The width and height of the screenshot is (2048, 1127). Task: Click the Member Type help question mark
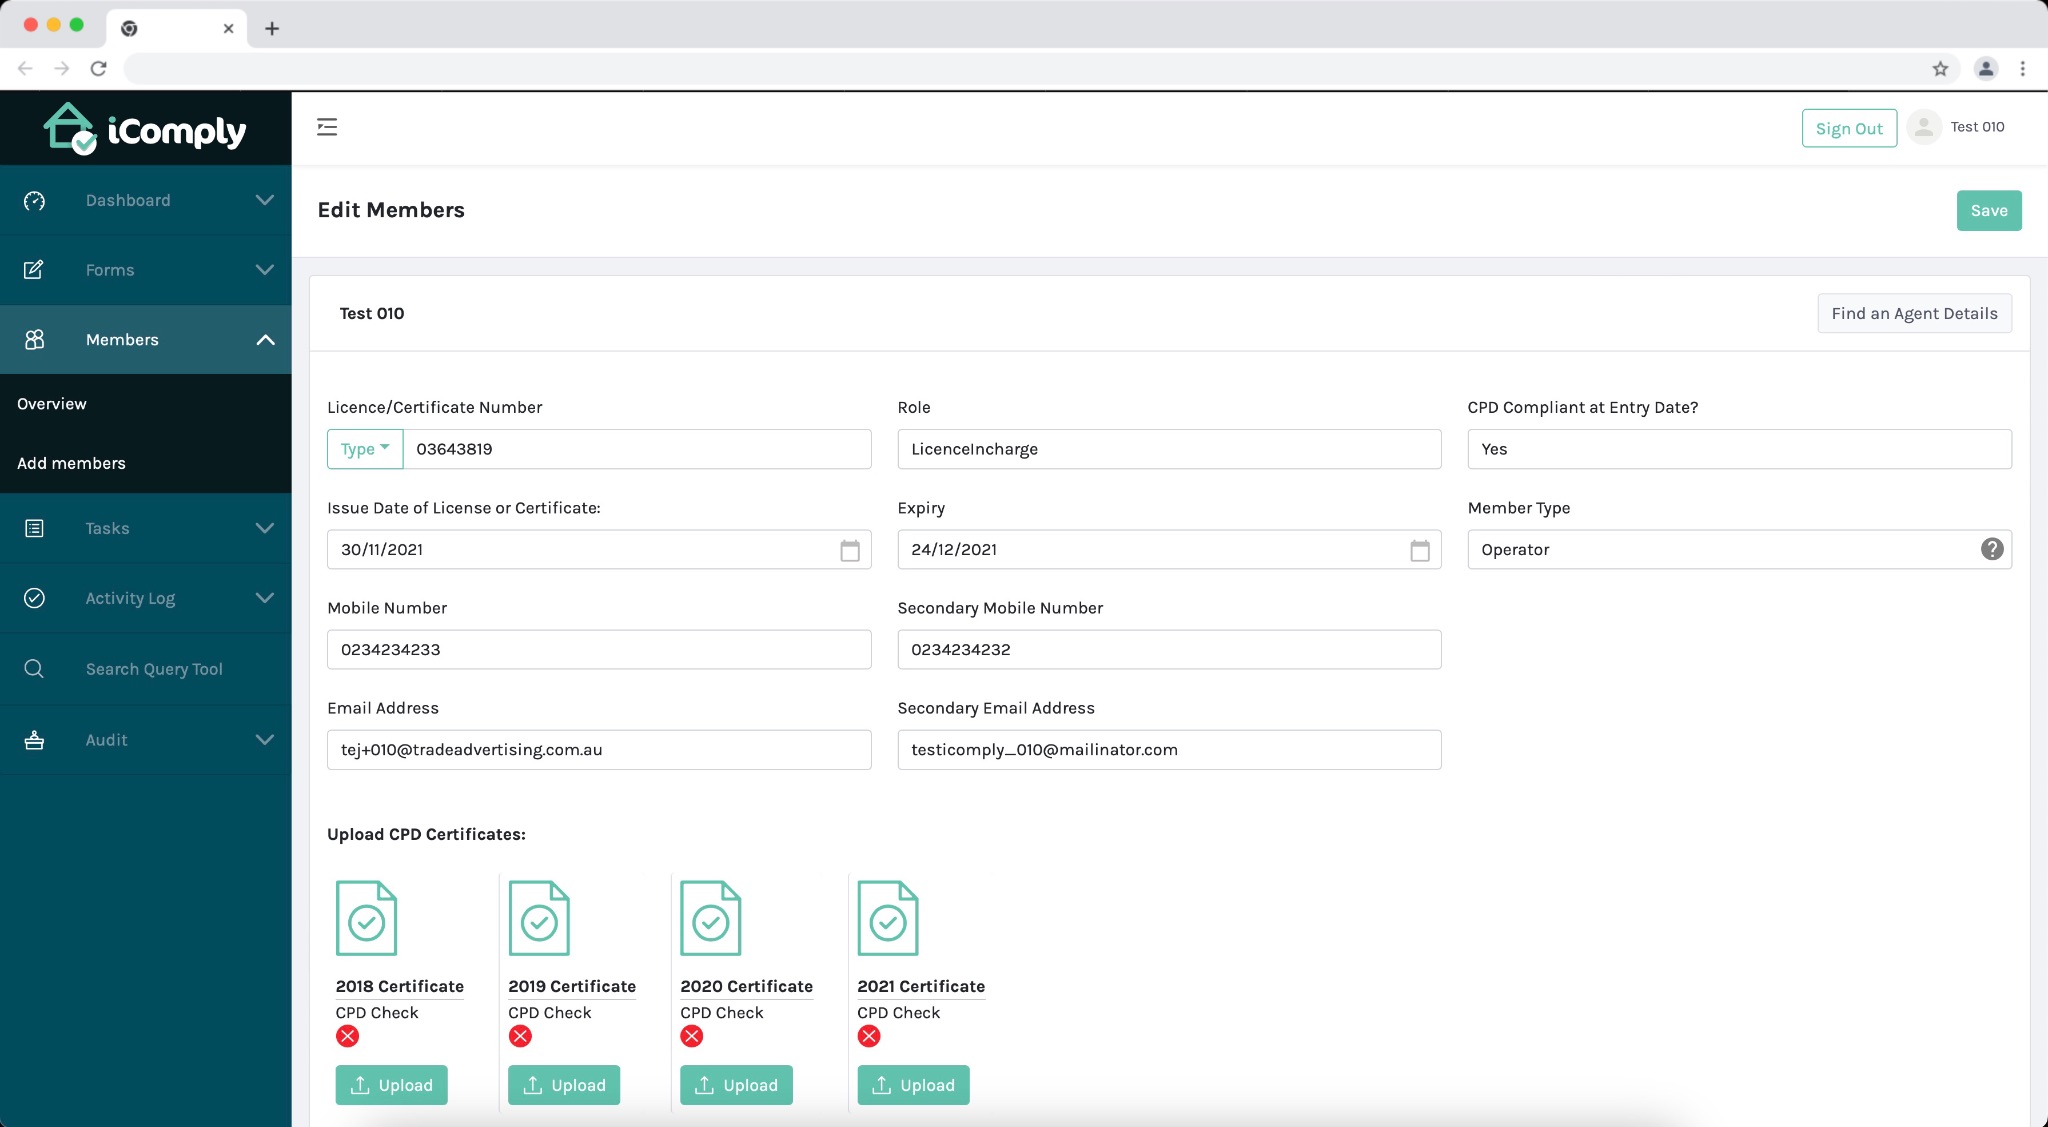[x=1992, y=549]
